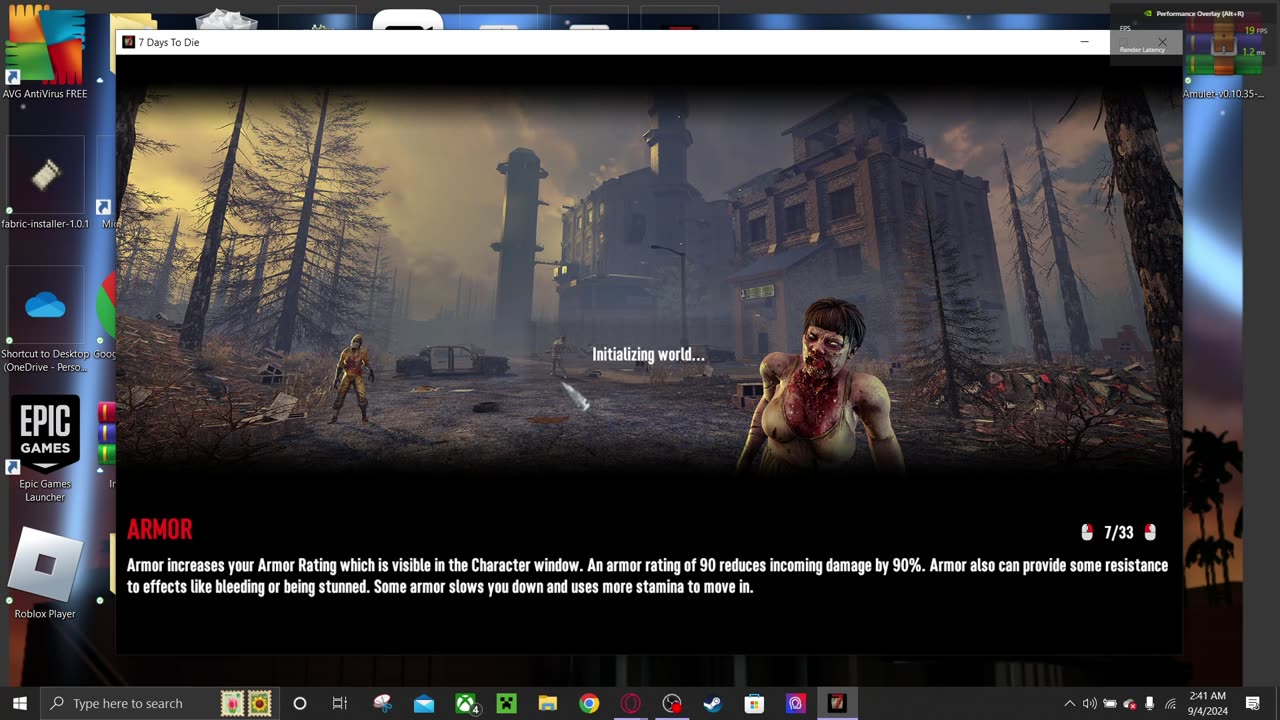Click the flower search highlight in search box

[246, 703]
